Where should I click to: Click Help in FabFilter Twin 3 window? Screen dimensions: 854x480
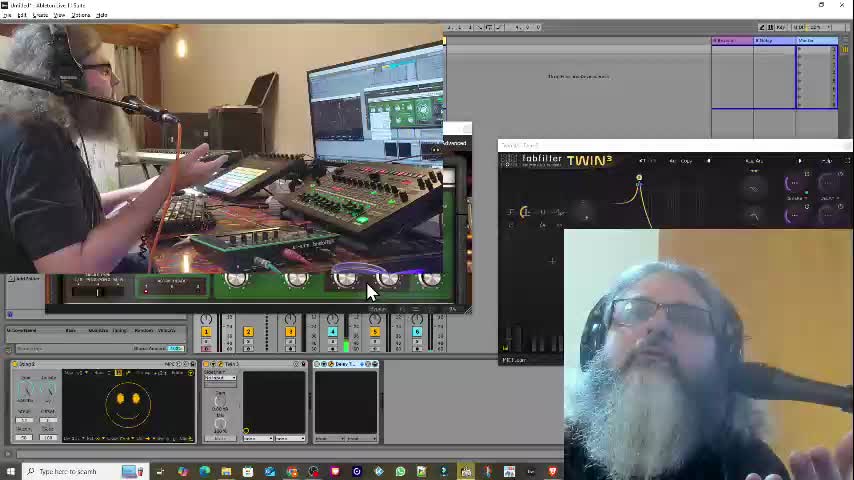[826, 161]
